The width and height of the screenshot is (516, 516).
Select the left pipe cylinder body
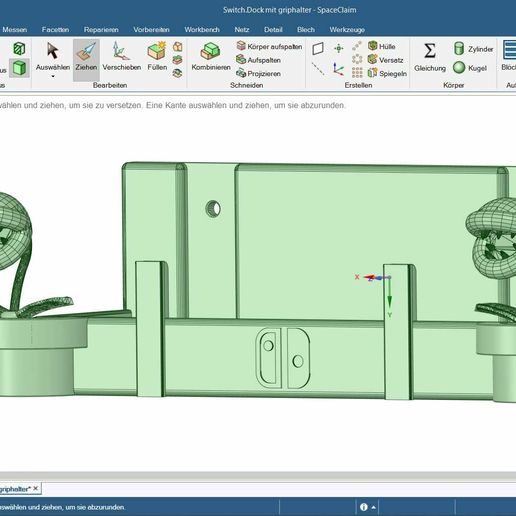(37, 373)
